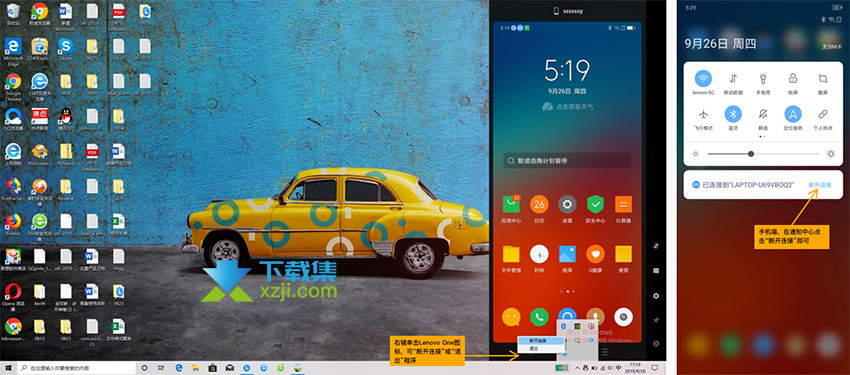Open the Settings gear app on phone screen
This screenshot has height=375, width=850.
coord(567,205)
